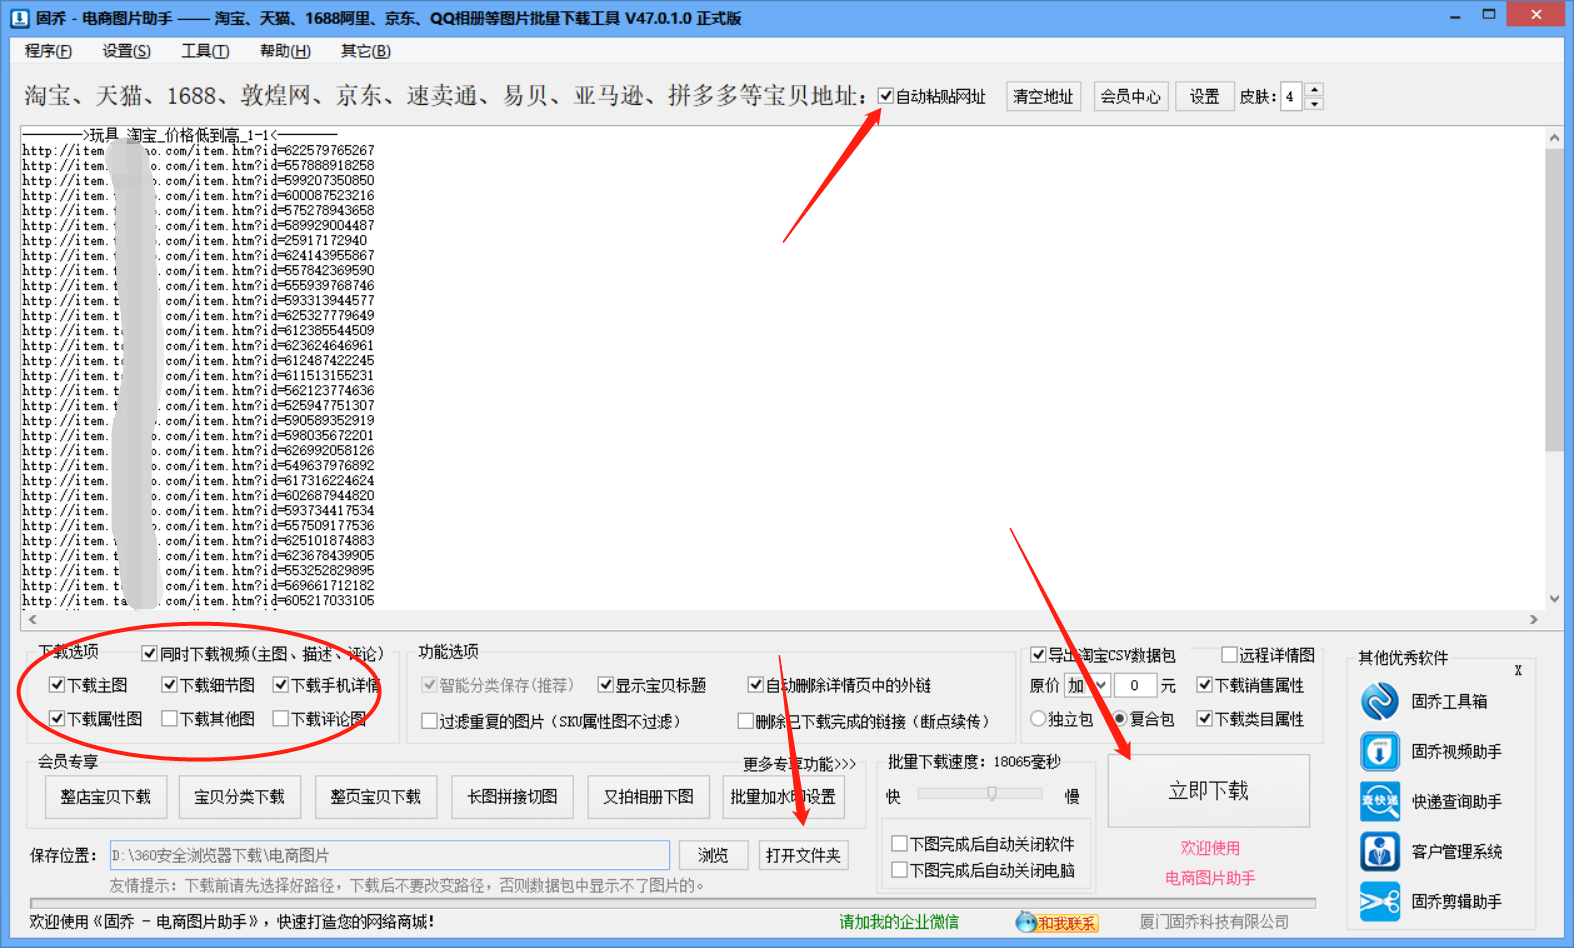Image resolution: width=1574 pixels, height=948 pixels.
Task: Click the 保存位置 path field
Action: 390,855
